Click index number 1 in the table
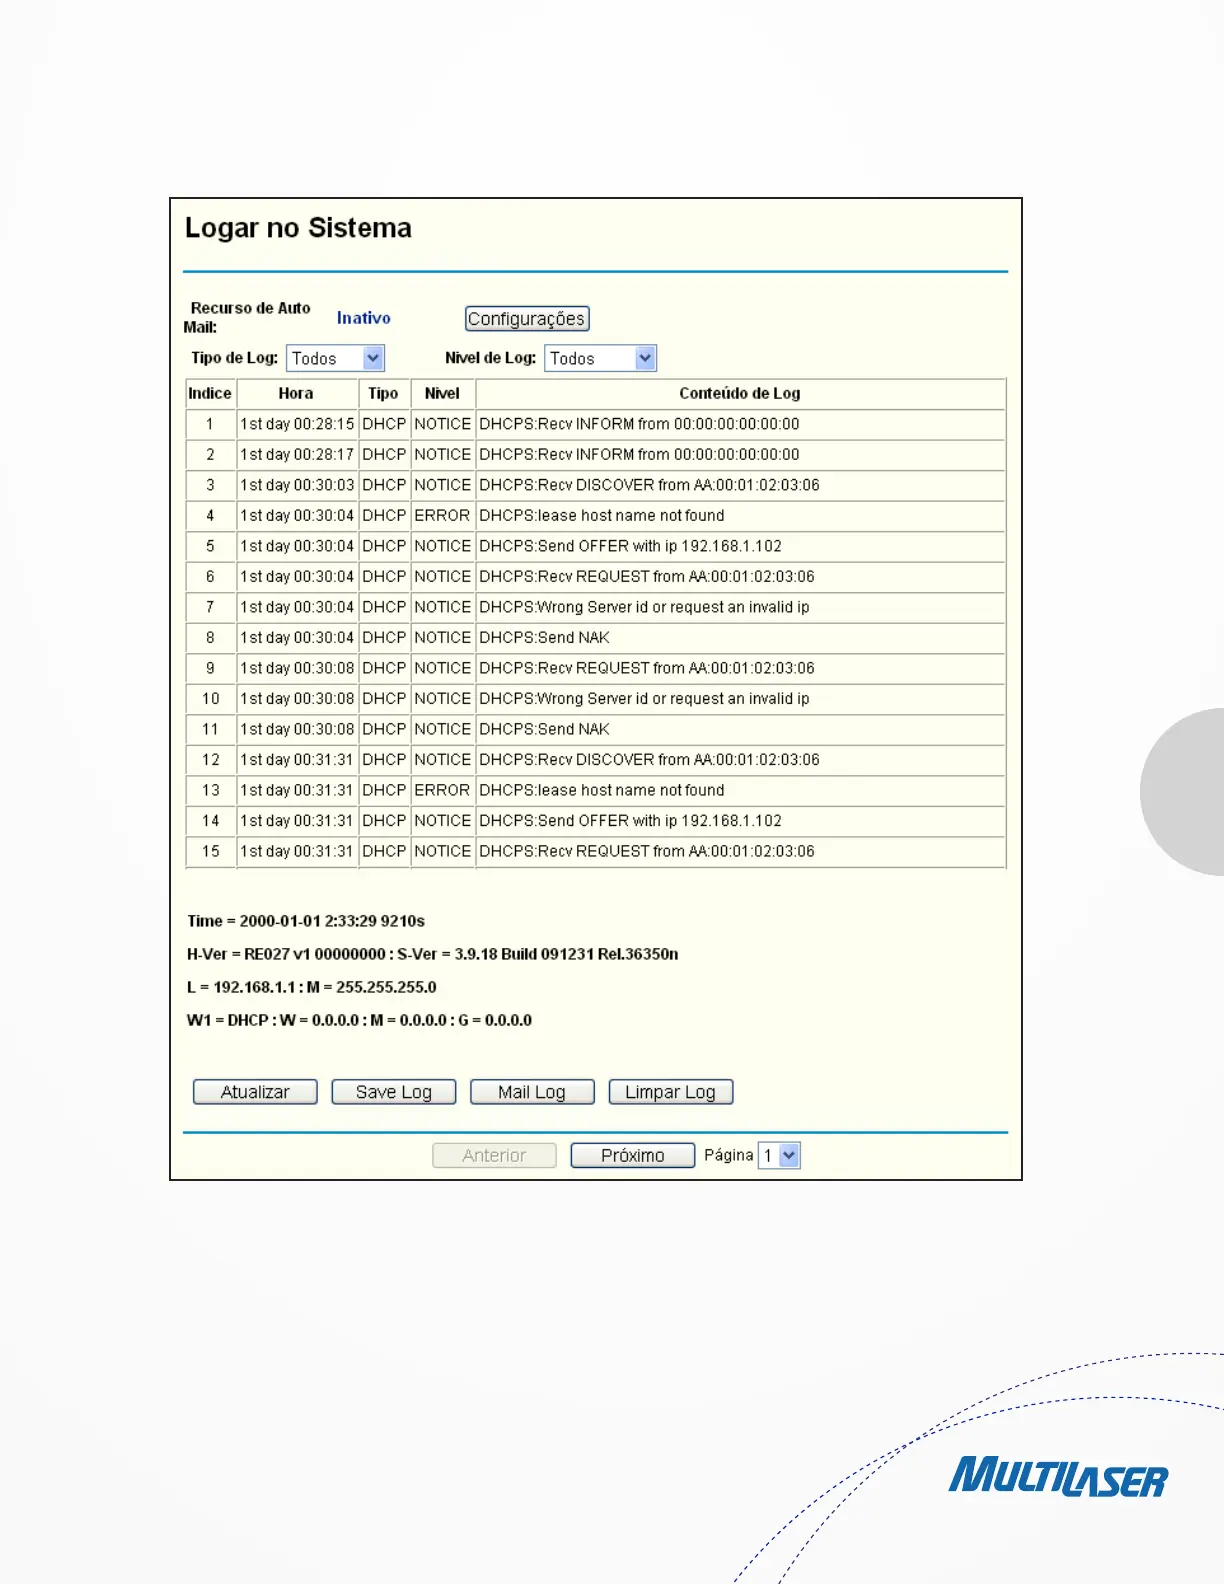Screen dimensions: 1224x1584 click(x=211, y=424)
